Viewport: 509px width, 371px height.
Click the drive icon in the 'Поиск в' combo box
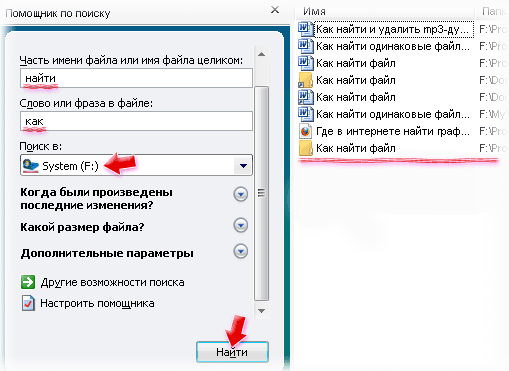point(31,165)
